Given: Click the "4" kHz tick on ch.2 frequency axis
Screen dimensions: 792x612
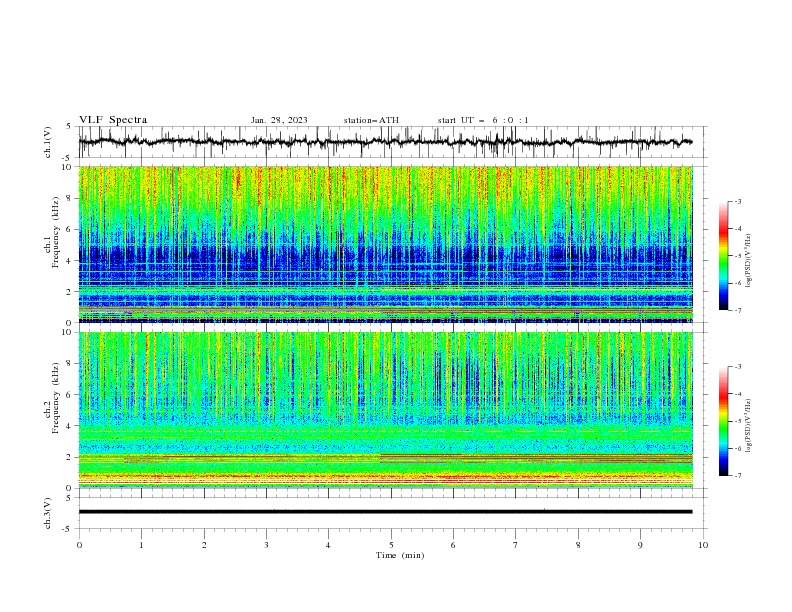Looking at the screenshot, I should click(71, 426).
